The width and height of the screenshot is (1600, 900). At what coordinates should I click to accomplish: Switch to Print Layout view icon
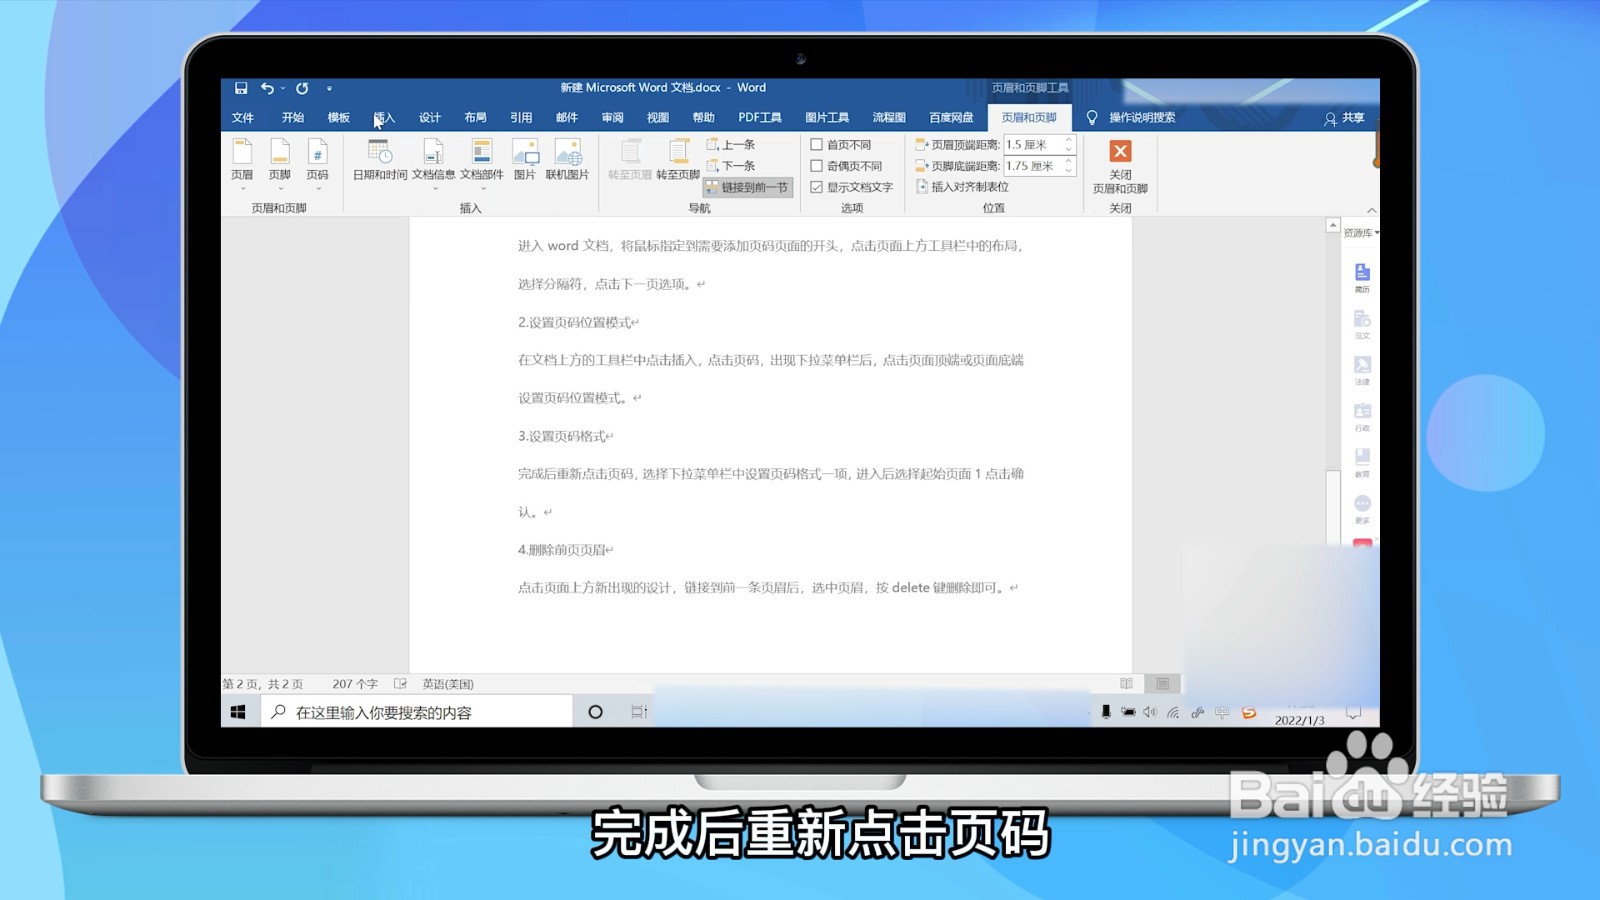1162,684
